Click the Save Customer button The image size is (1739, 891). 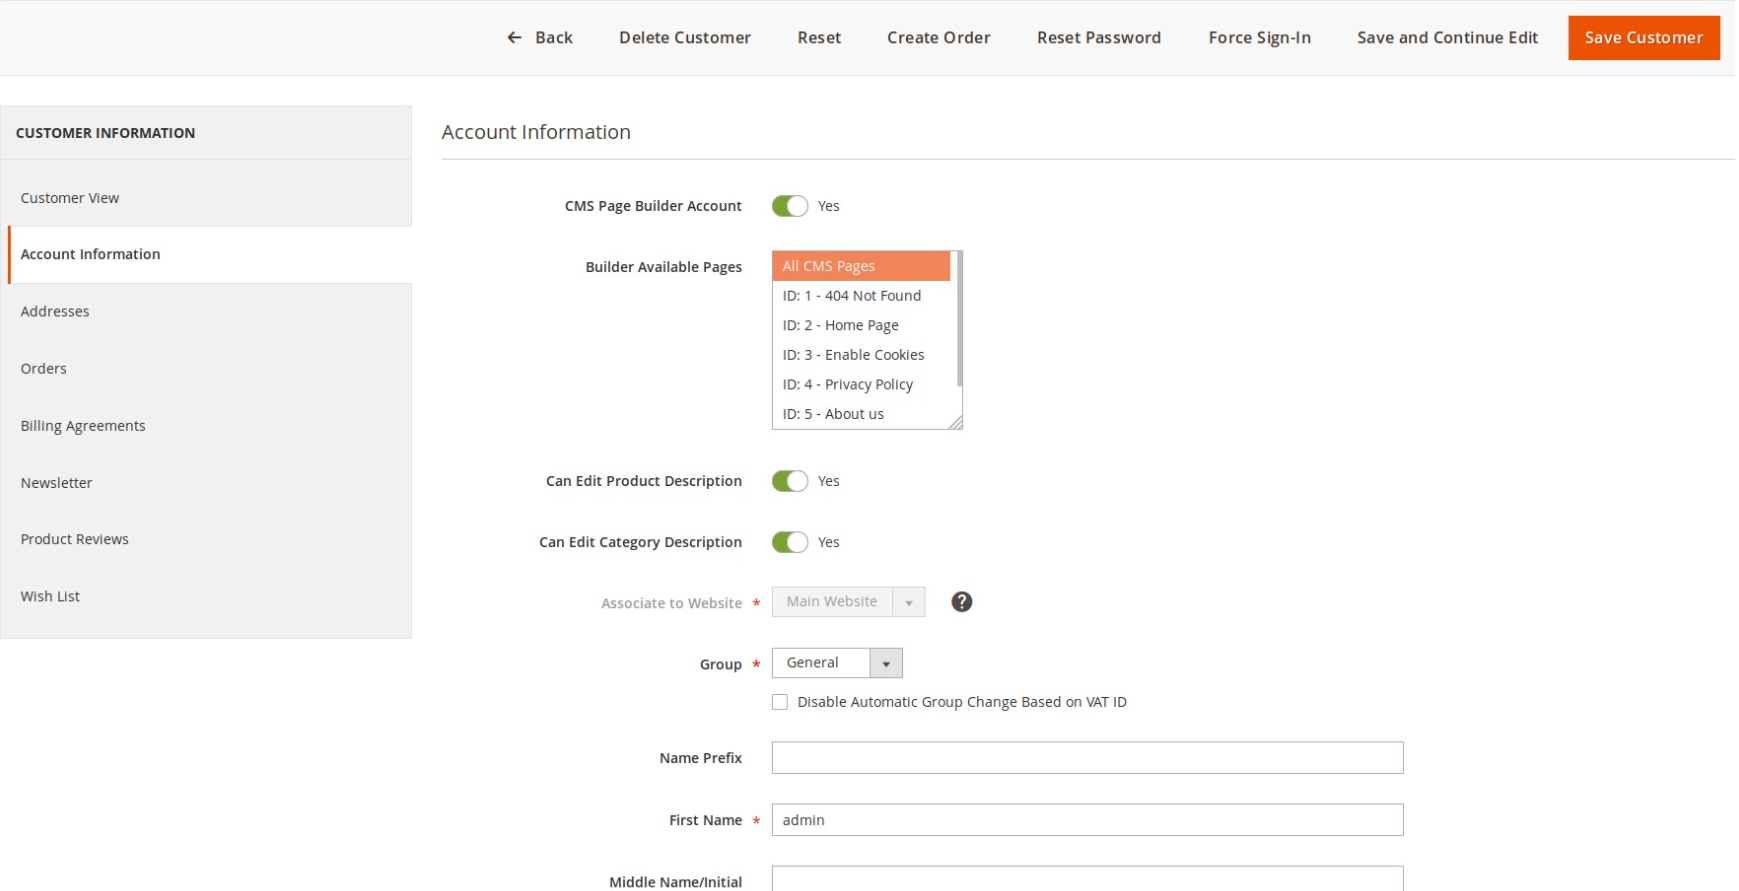[x=1643, y=38]
